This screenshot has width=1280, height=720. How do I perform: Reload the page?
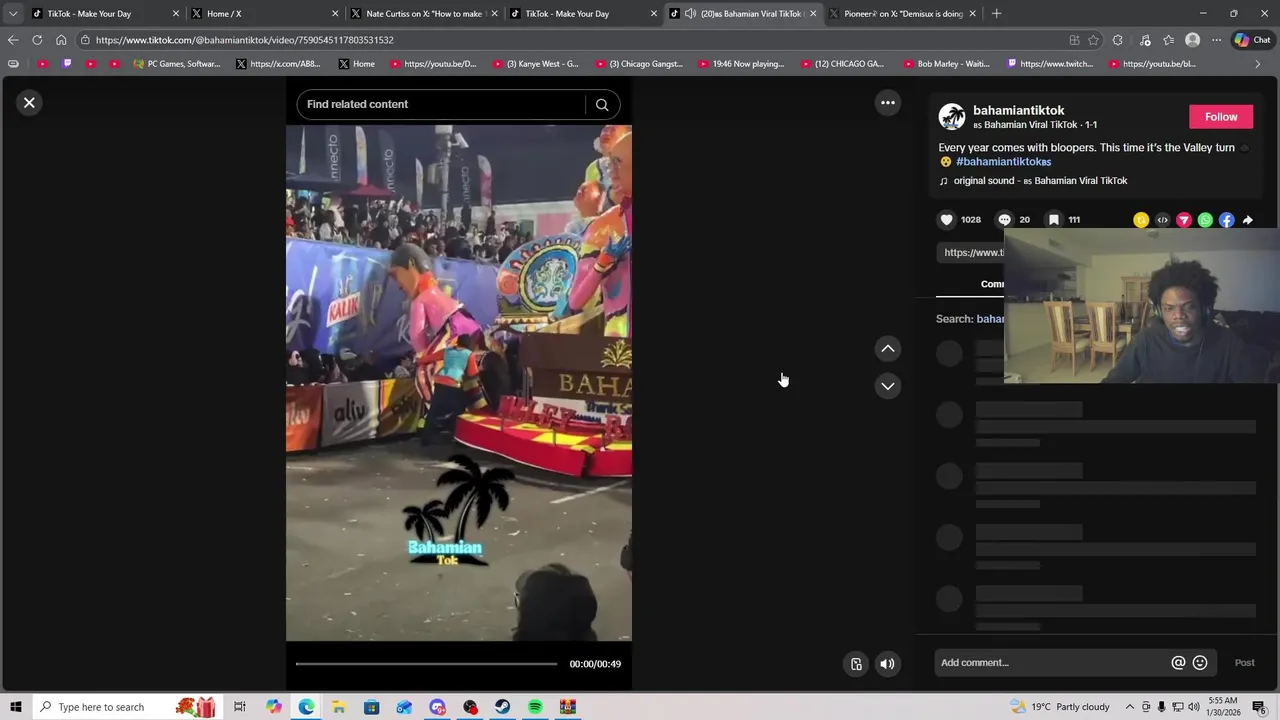click(x=37, y=40)
